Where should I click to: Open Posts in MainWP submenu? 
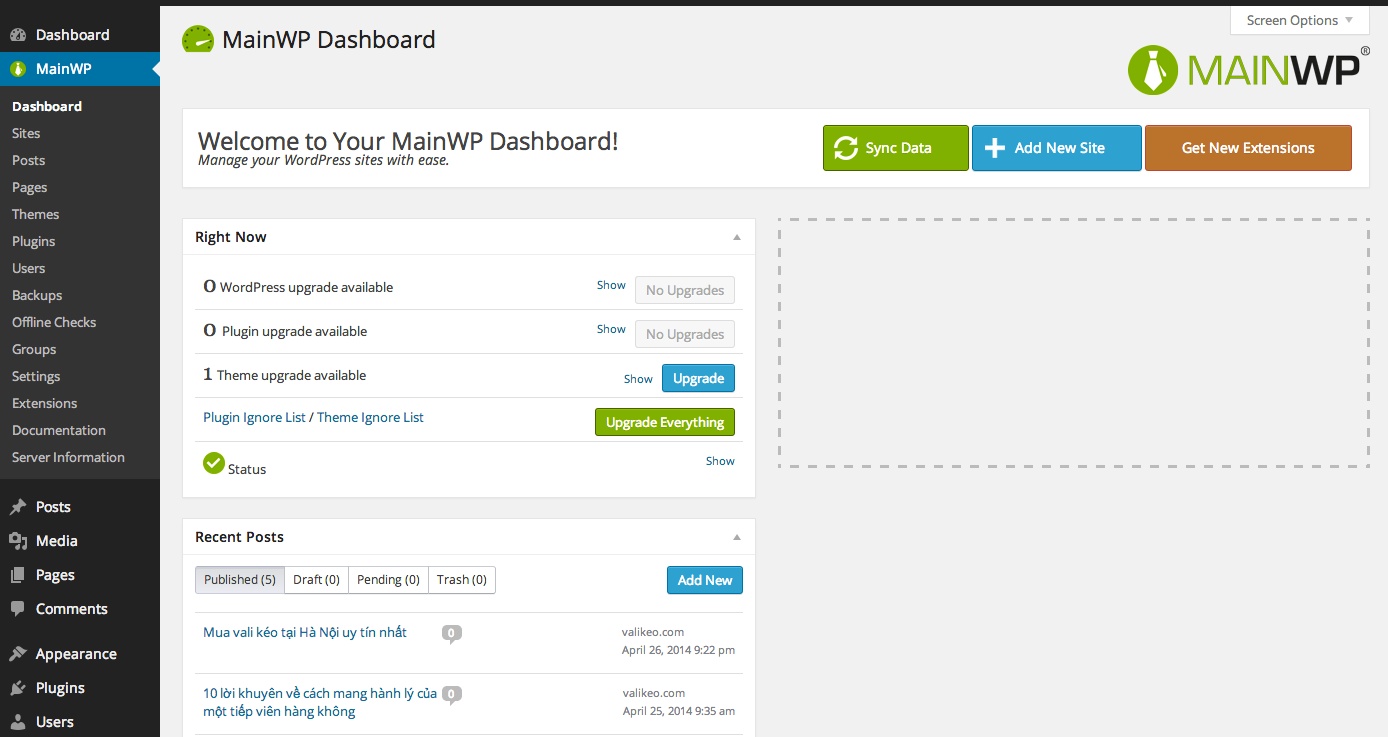[28, 160]
